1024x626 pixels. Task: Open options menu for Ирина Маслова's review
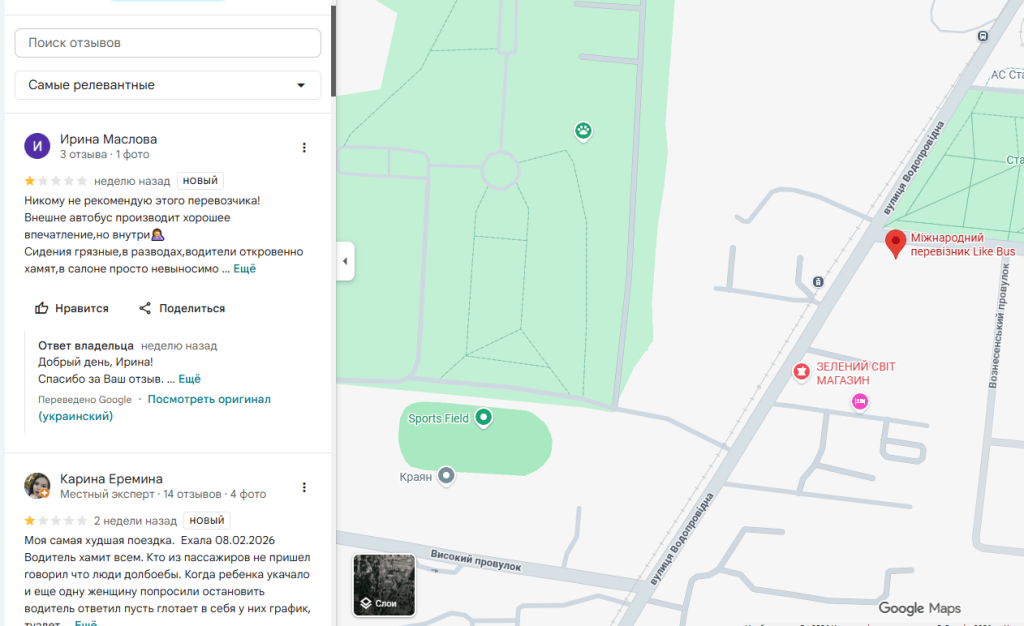pos(304,148)
